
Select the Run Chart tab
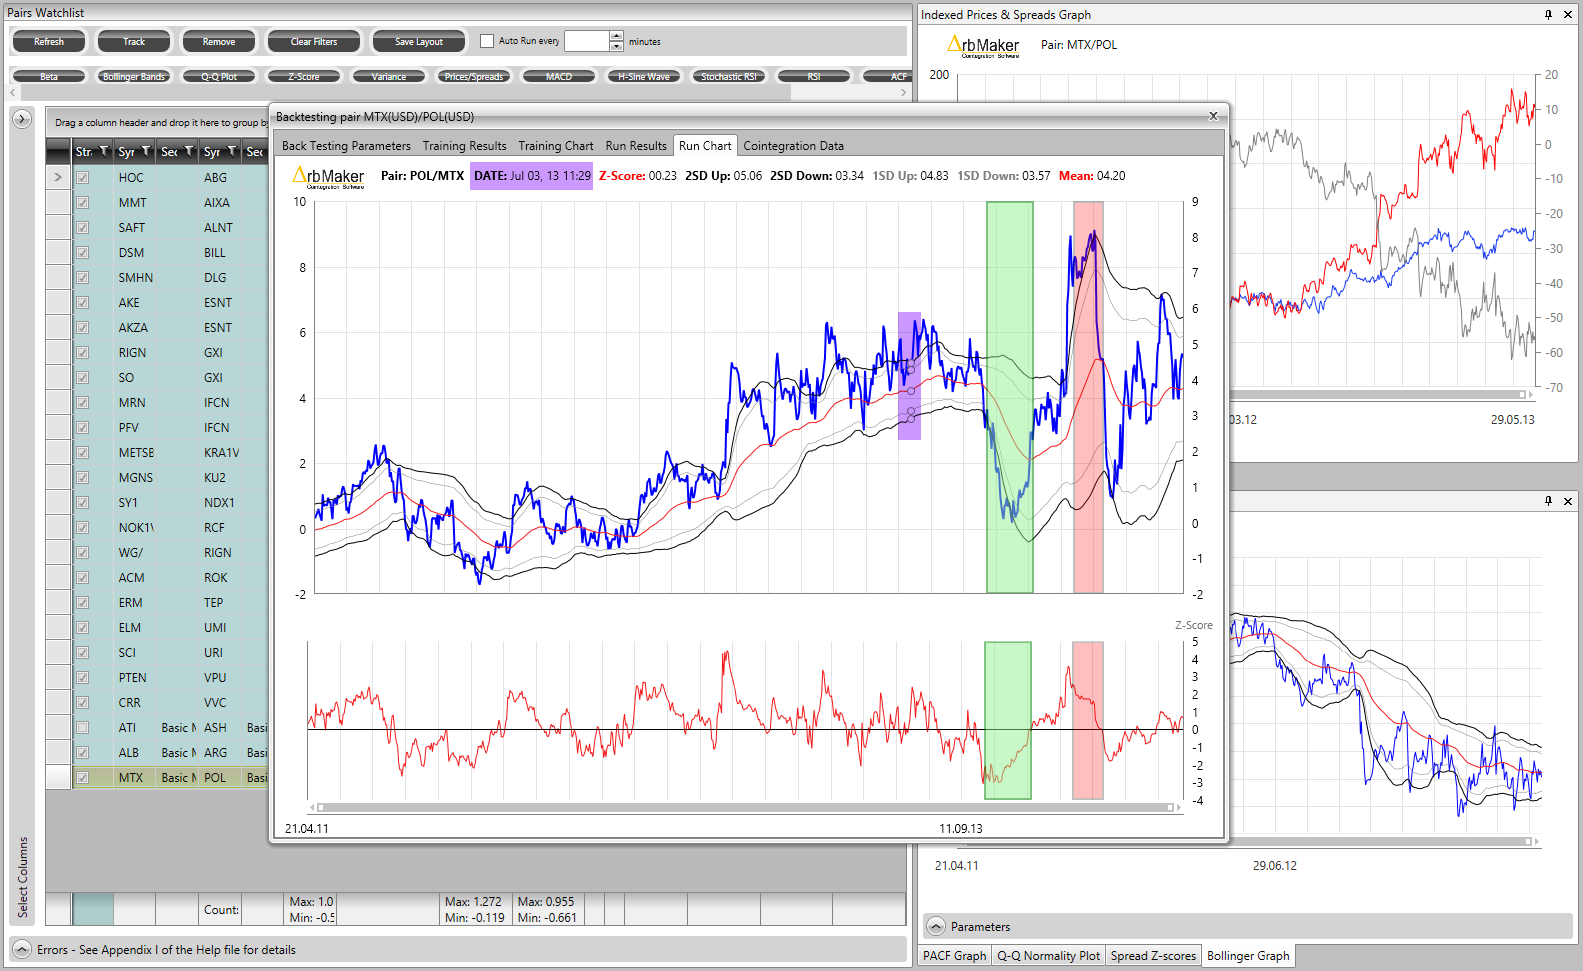(x=705, y=146)
